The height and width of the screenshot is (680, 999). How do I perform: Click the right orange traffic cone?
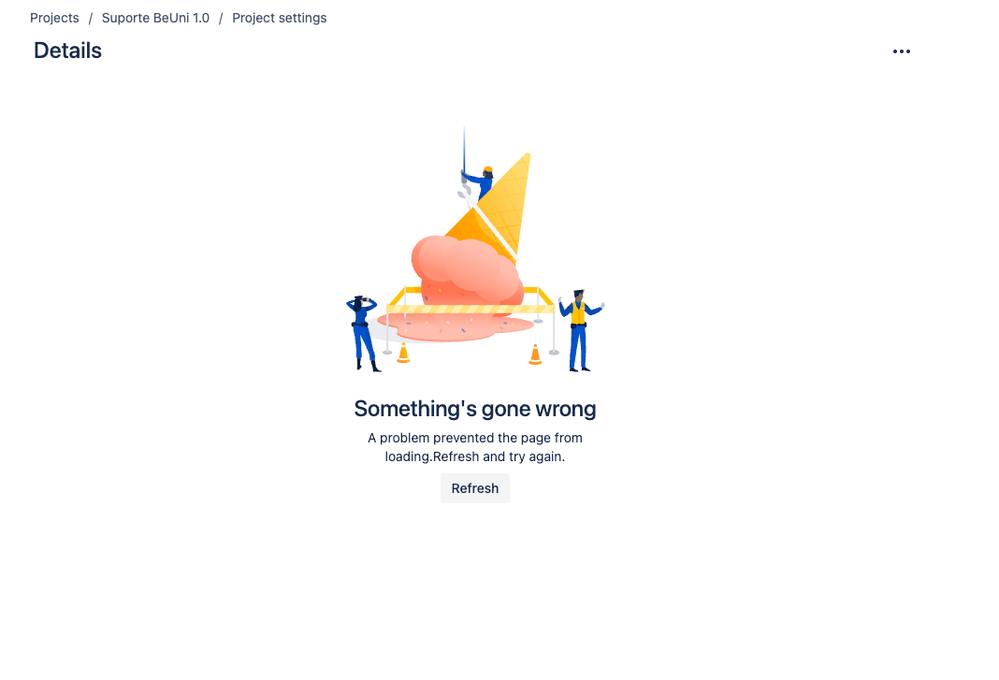click(x=535, y=354)
